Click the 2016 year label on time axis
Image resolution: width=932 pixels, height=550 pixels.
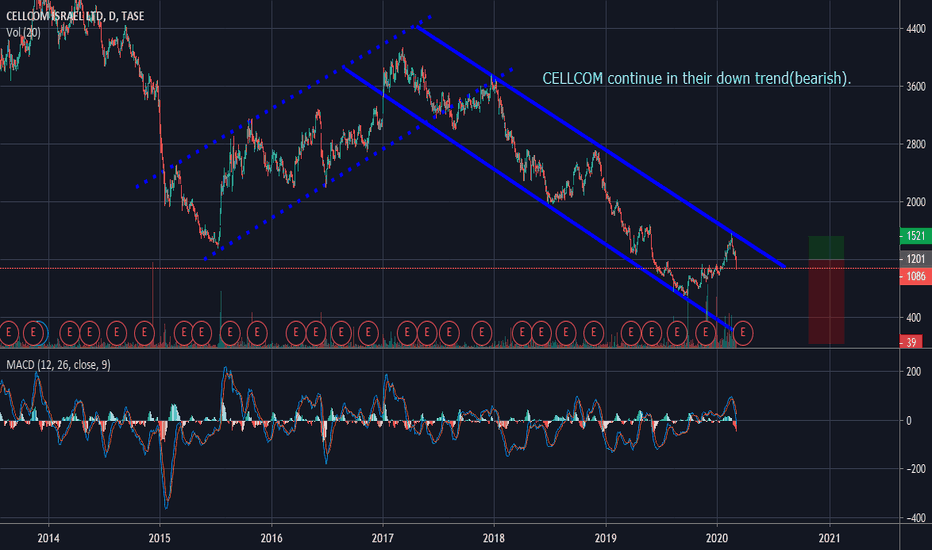click(x=272, y=538)
